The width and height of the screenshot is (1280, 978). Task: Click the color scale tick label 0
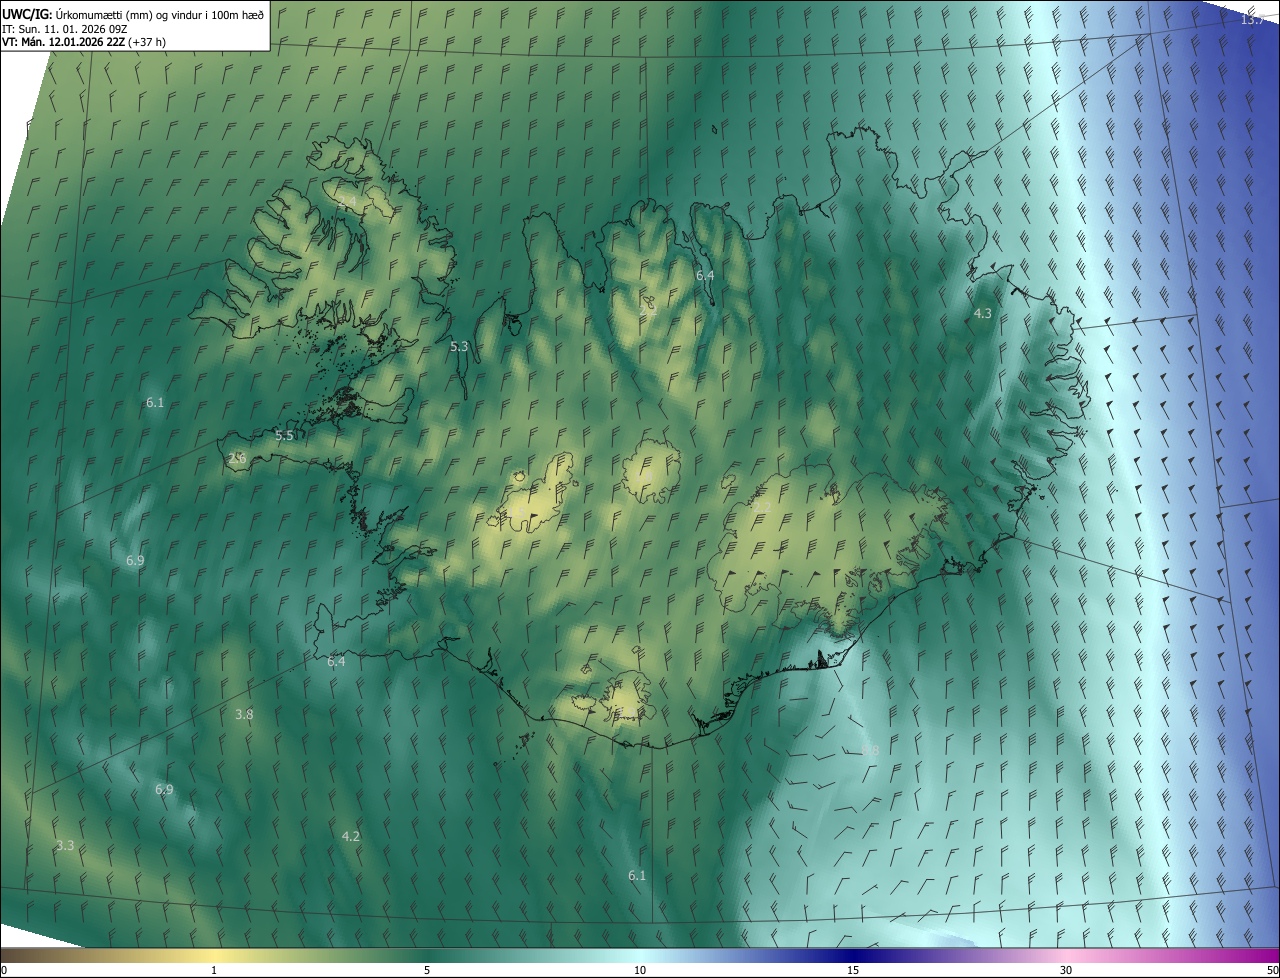[4, 970]
